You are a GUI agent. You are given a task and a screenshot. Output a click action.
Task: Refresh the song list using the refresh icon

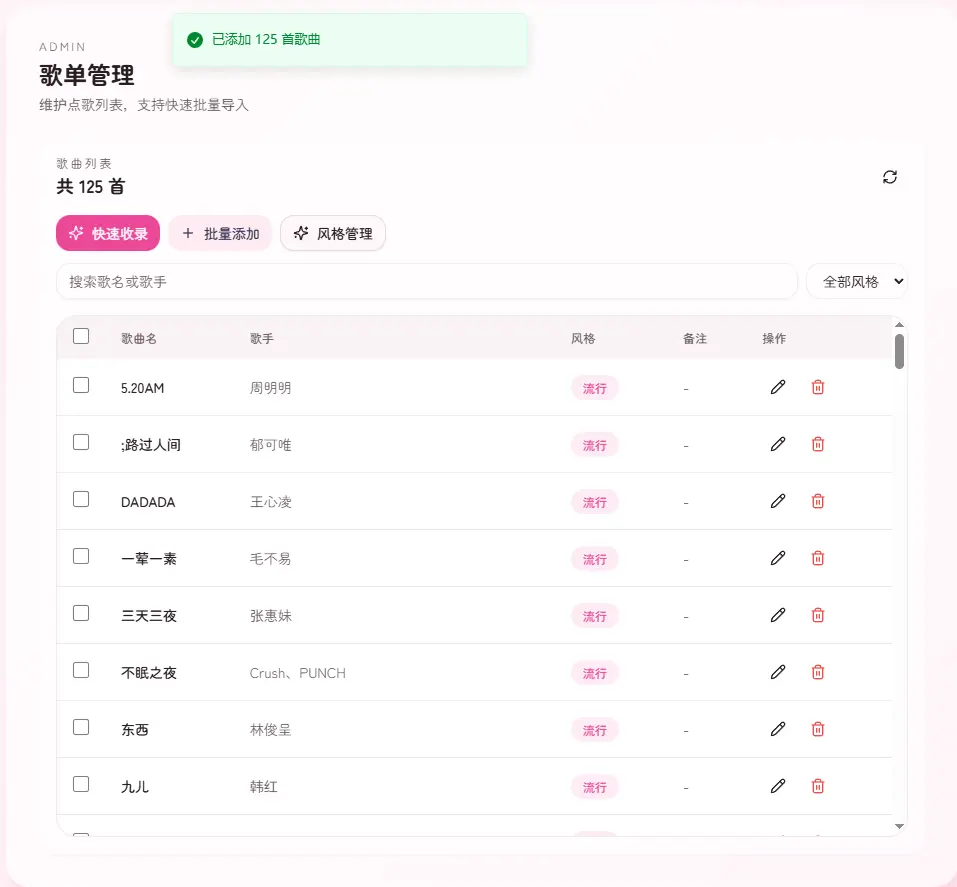[x=889, y=177]
